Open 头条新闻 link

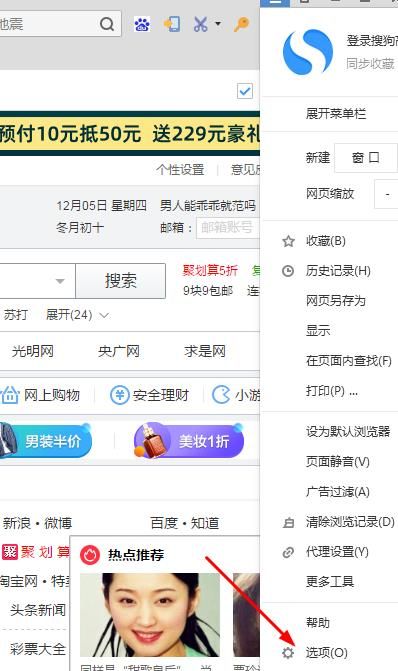point(38,609)
